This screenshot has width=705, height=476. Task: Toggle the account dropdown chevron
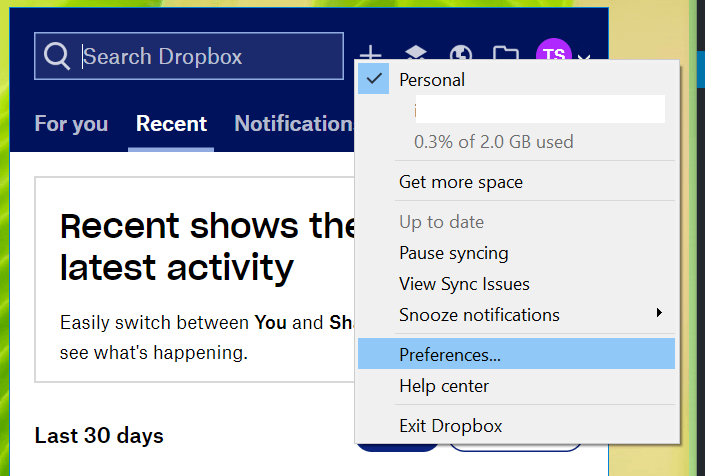[584, 57]
